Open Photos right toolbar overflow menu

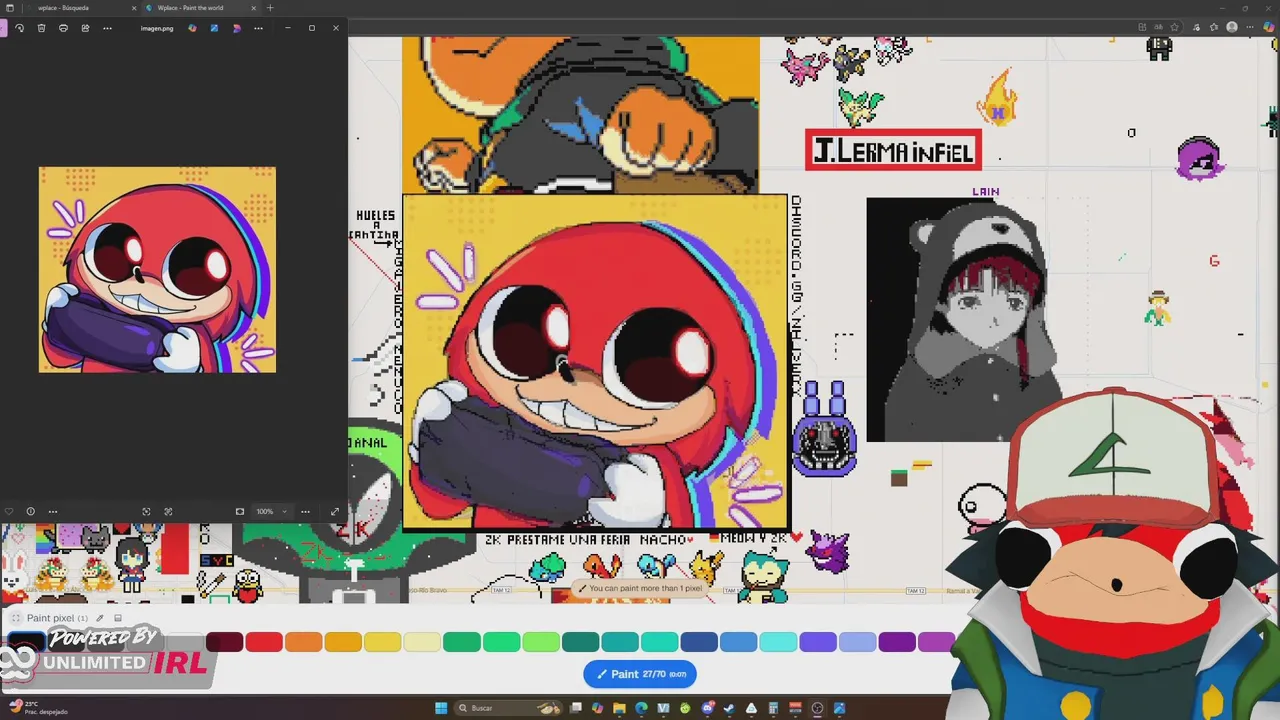pos(258,28)
